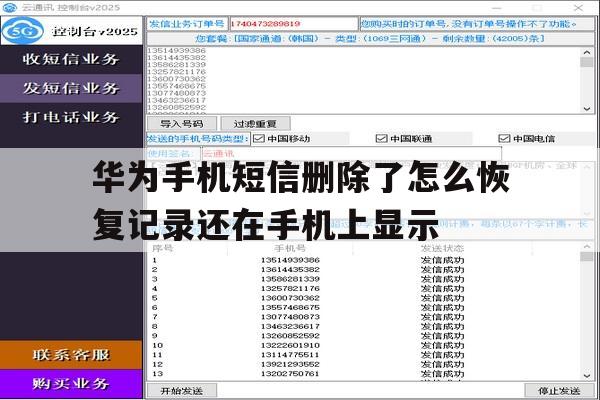600x400 pixels.
Task: Close the 云通讯 控制台 window
Action: point(578,8)
